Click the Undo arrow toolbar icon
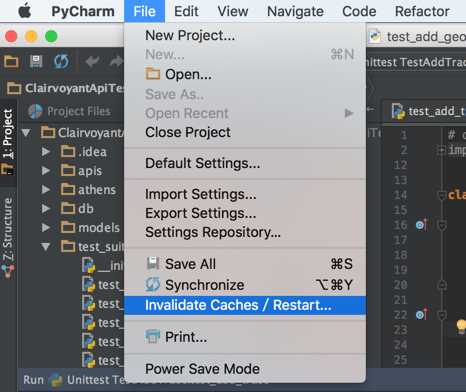Screen dimensions: 466x392 92,61
